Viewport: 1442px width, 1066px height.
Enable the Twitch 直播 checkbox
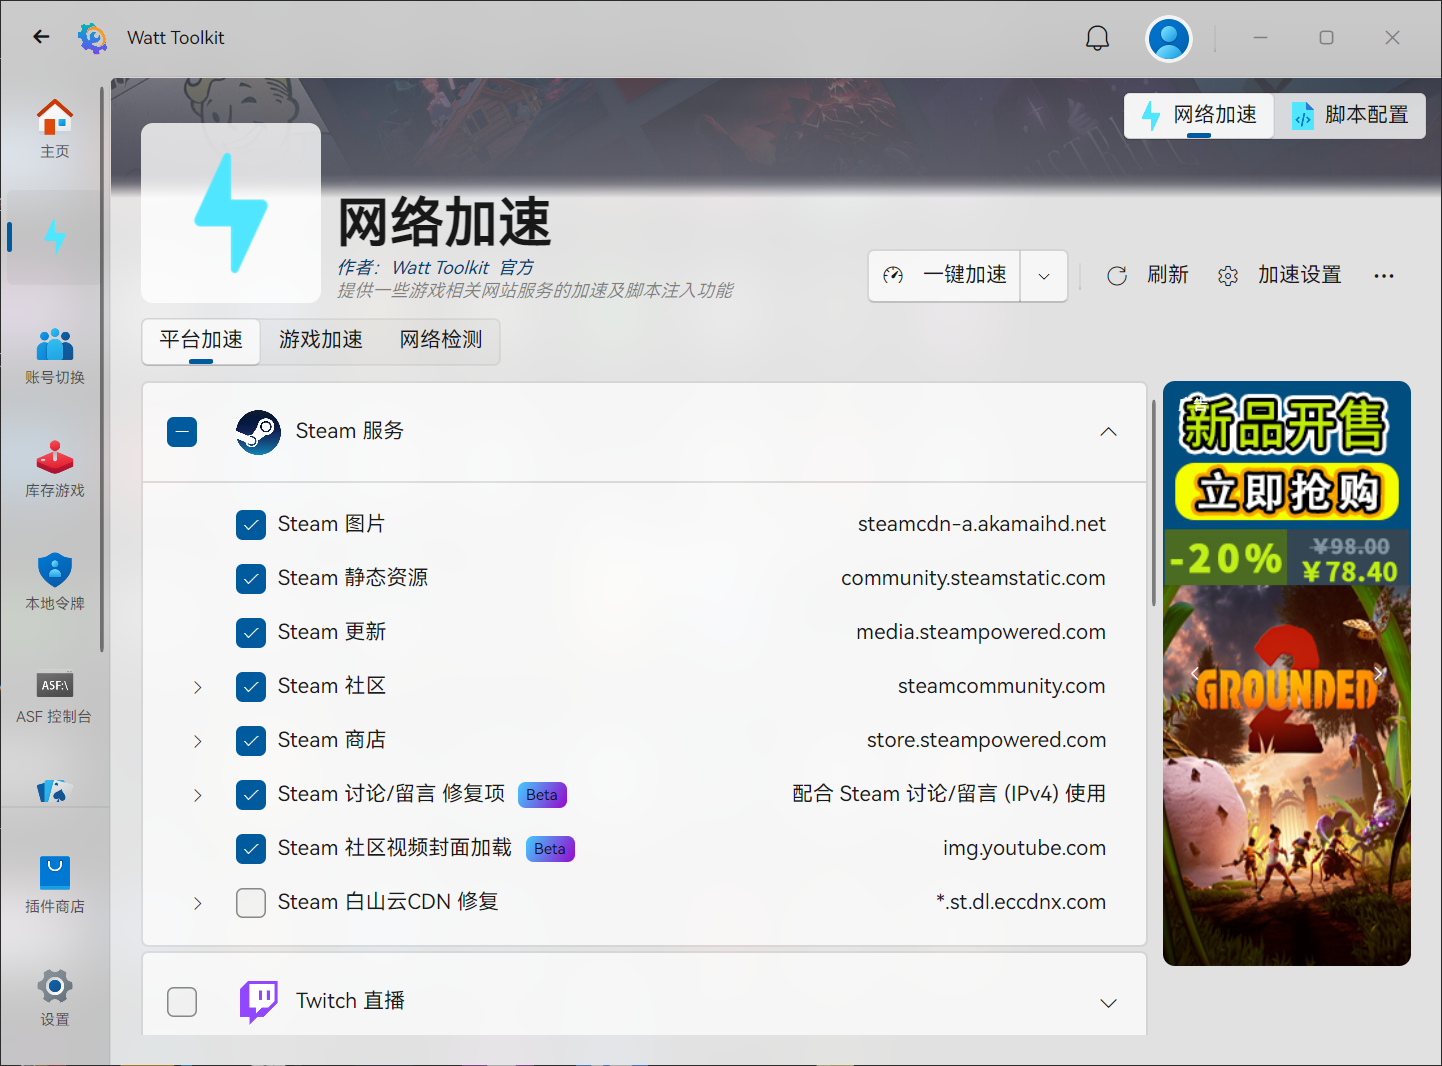coord(182,1002)
